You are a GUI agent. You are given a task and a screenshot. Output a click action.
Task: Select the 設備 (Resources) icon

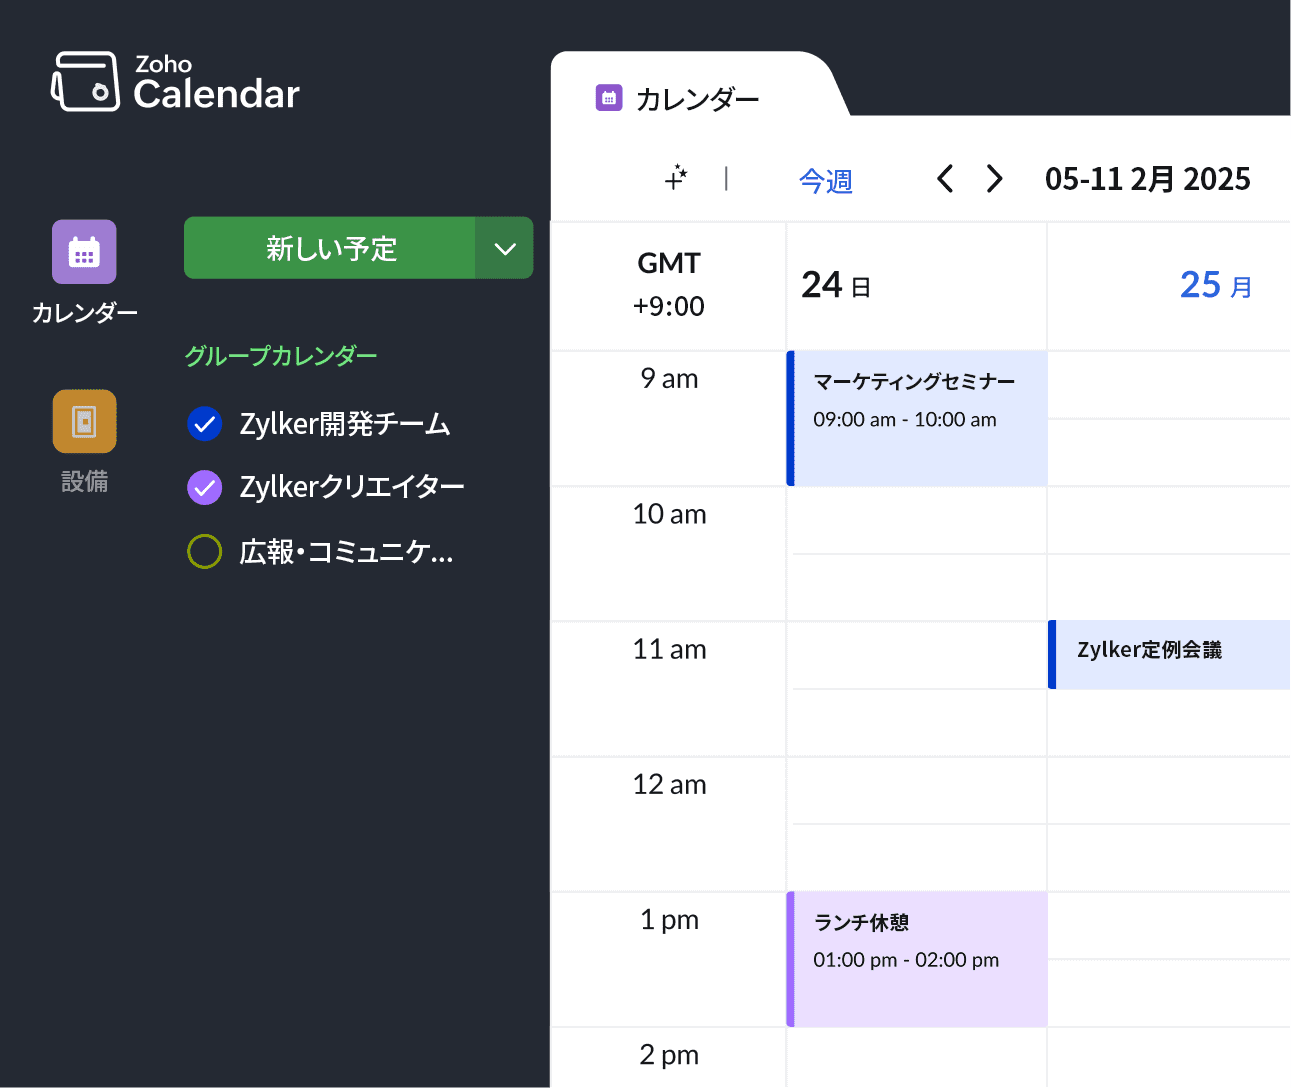pos(84,421)
